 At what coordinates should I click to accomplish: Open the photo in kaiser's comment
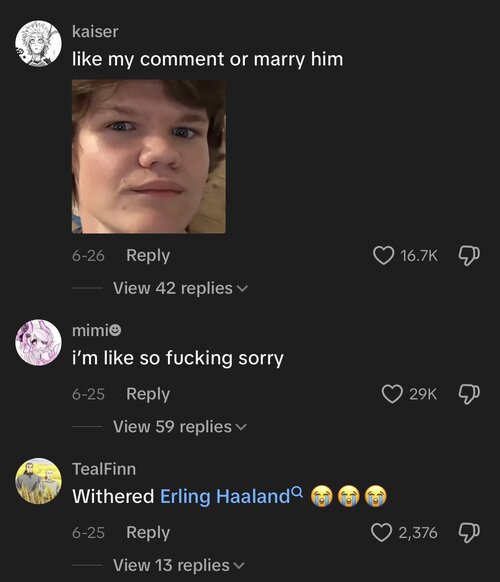coord(148,156)
